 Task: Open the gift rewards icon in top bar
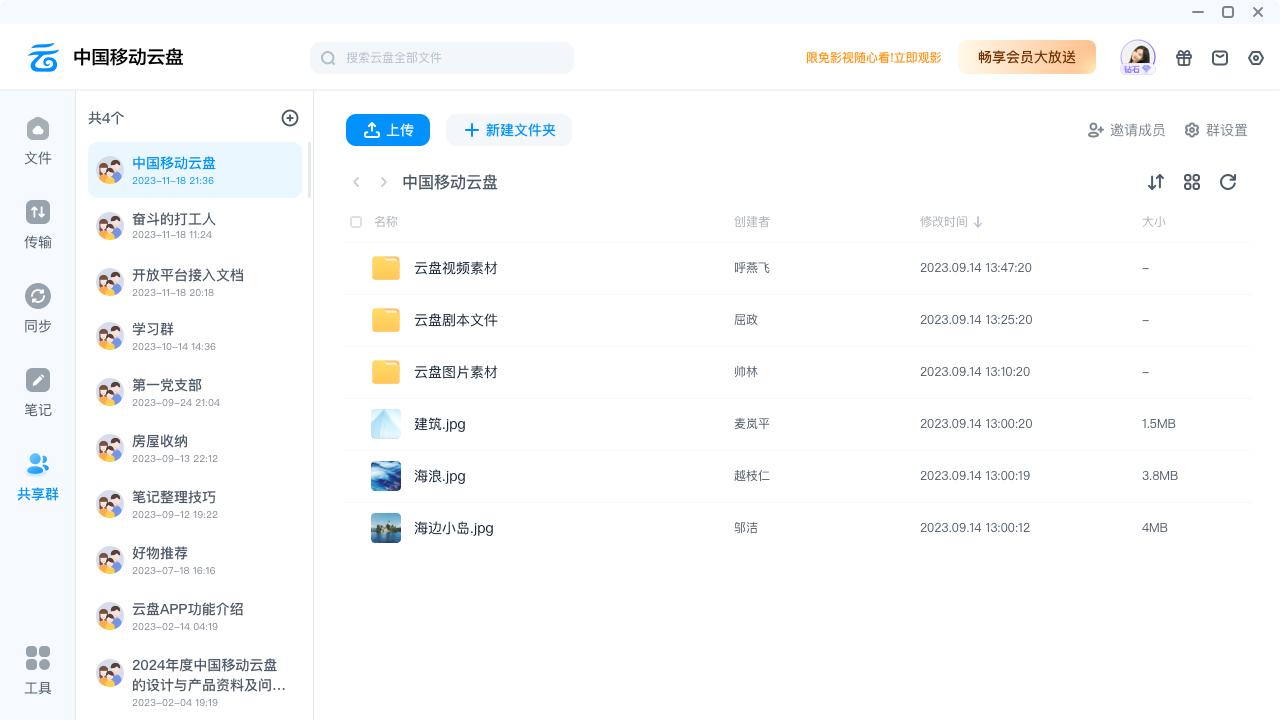click(1184, 57)
